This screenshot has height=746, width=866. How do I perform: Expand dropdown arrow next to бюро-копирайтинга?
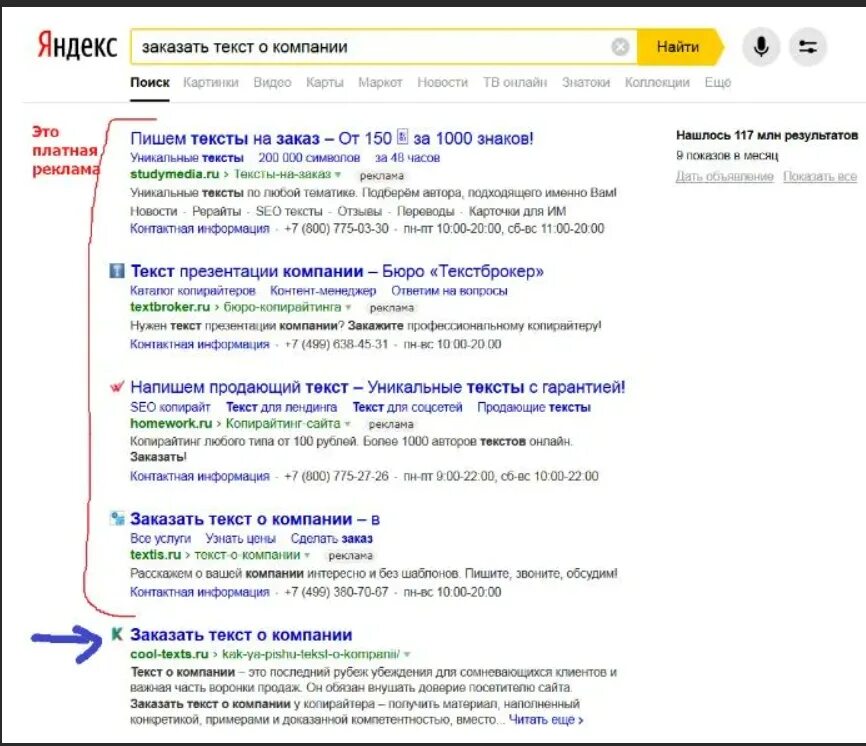[348, 307]
